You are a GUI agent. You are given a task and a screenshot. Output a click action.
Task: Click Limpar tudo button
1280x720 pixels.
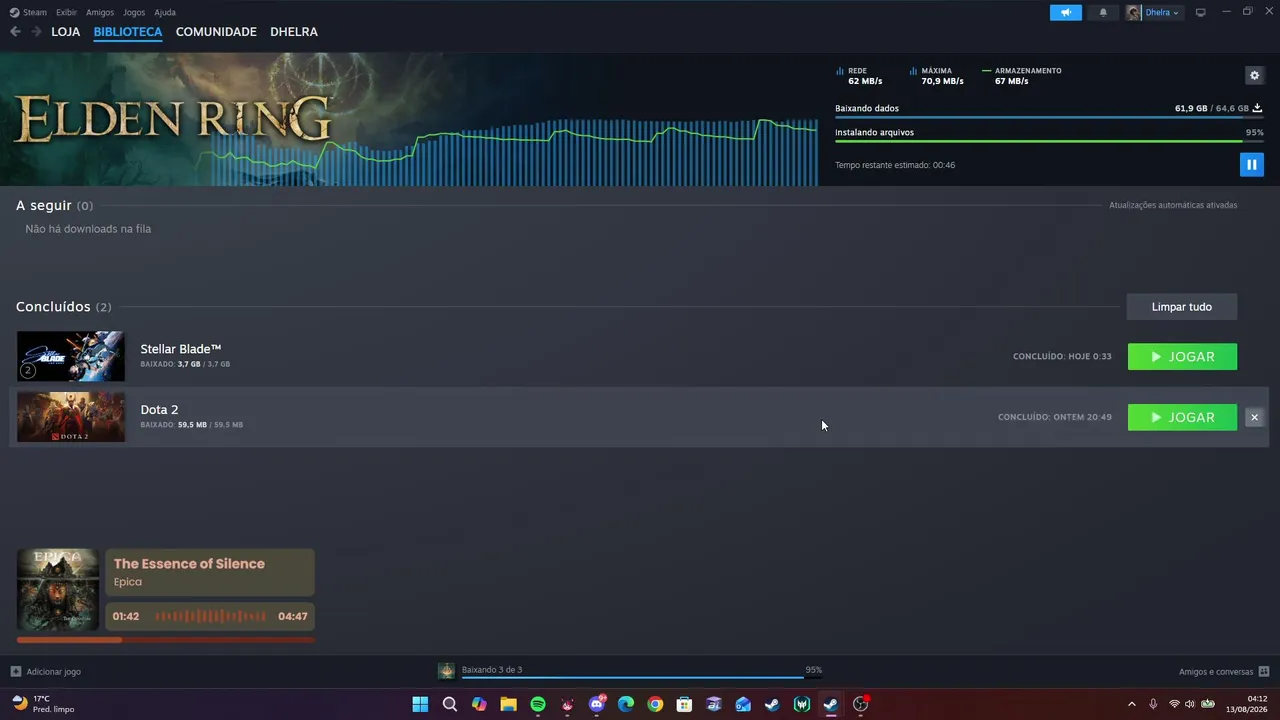1182,307
